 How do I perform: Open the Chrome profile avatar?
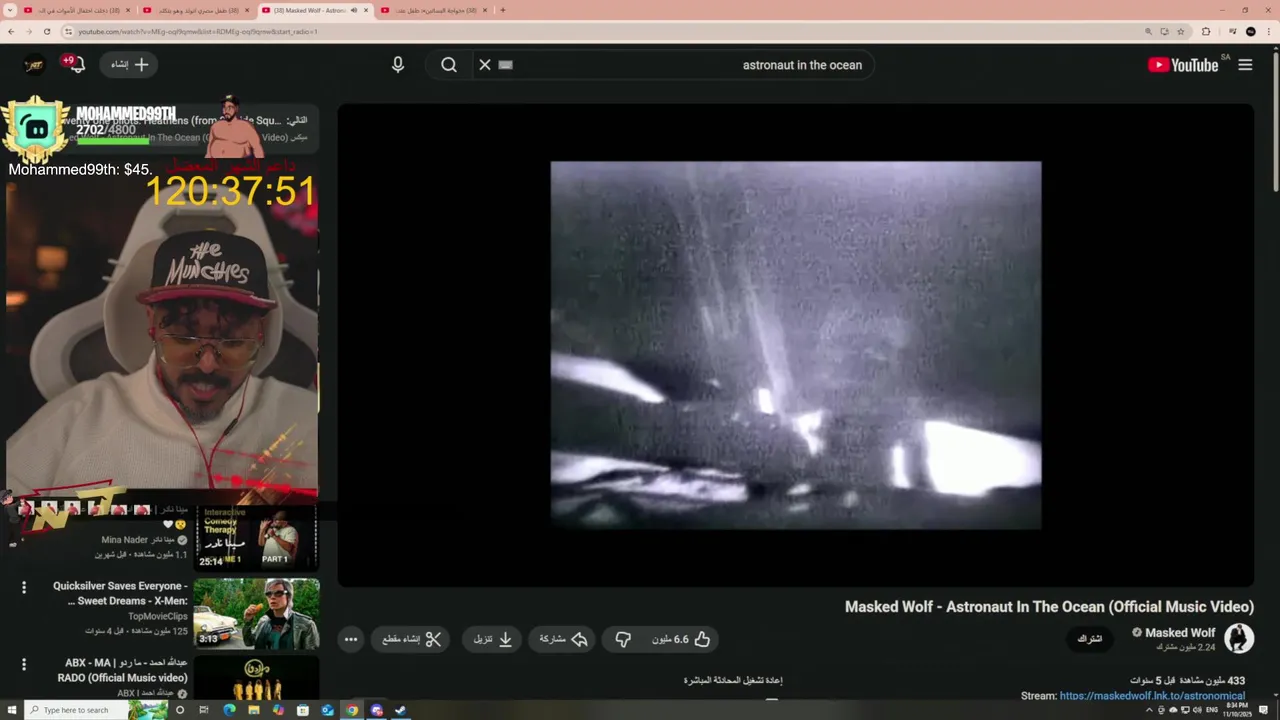[1250, 31]
